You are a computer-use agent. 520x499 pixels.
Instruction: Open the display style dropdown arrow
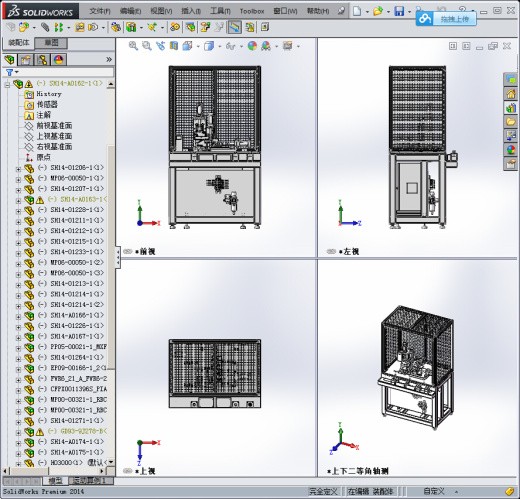coord(219,46)
